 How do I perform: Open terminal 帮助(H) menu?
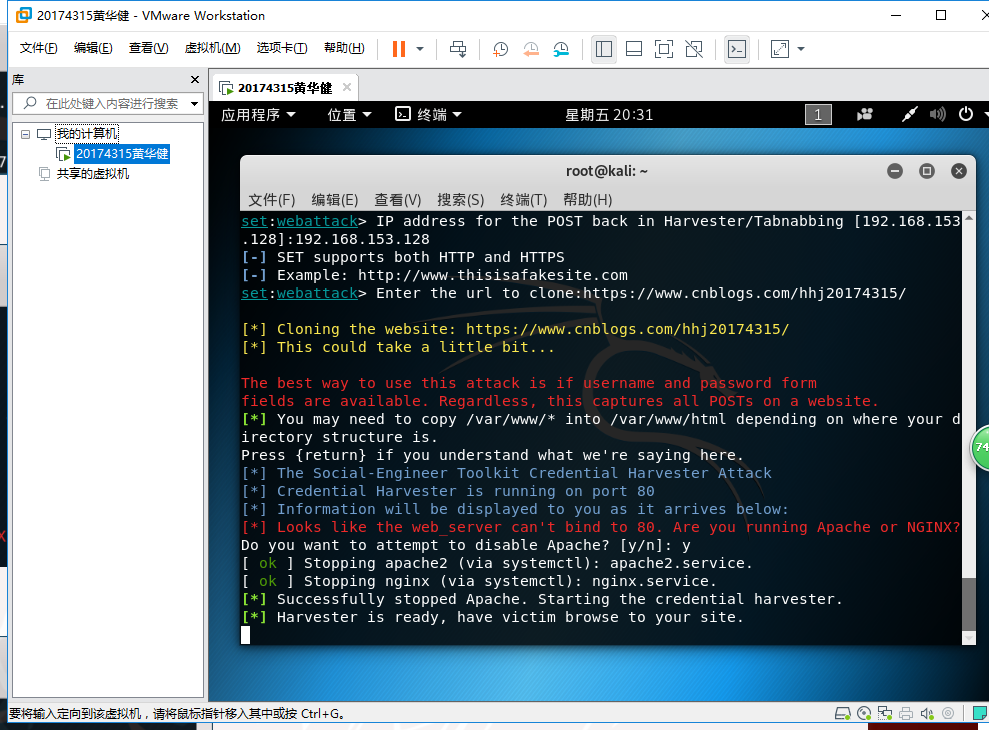coord(587,200)
